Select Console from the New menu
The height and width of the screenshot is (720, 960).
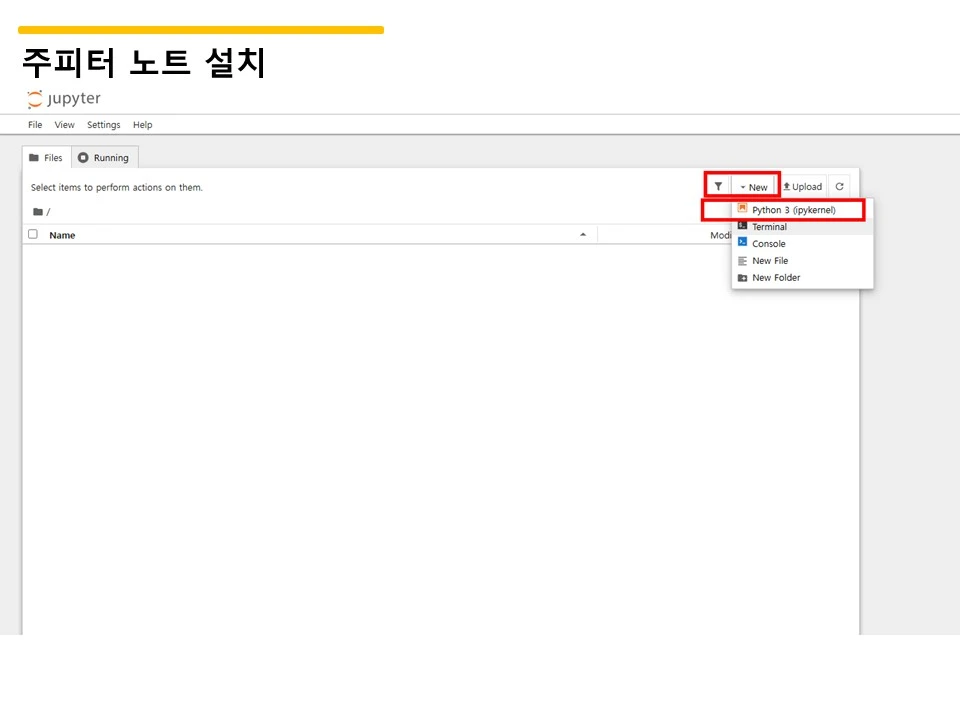(802, 244)
